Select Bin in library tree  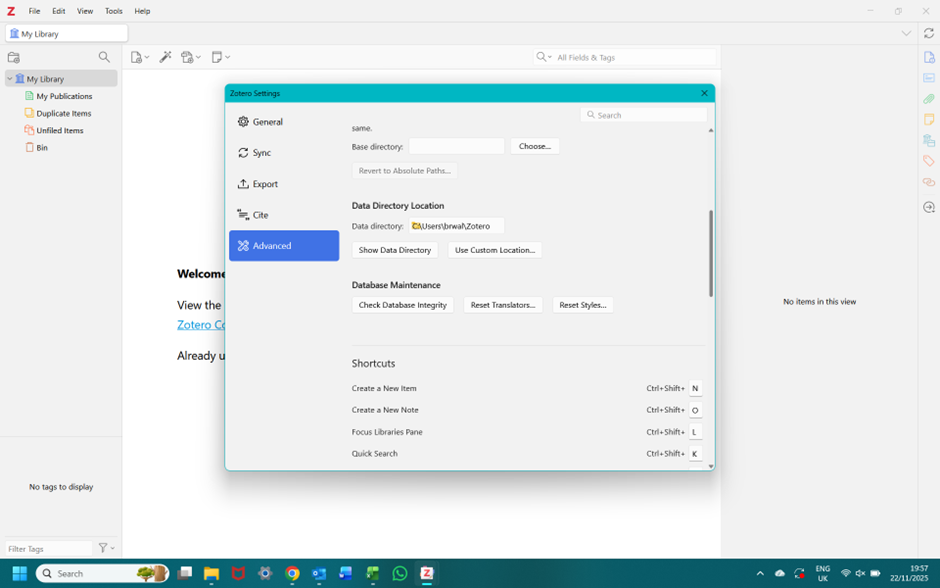[42, 147]
